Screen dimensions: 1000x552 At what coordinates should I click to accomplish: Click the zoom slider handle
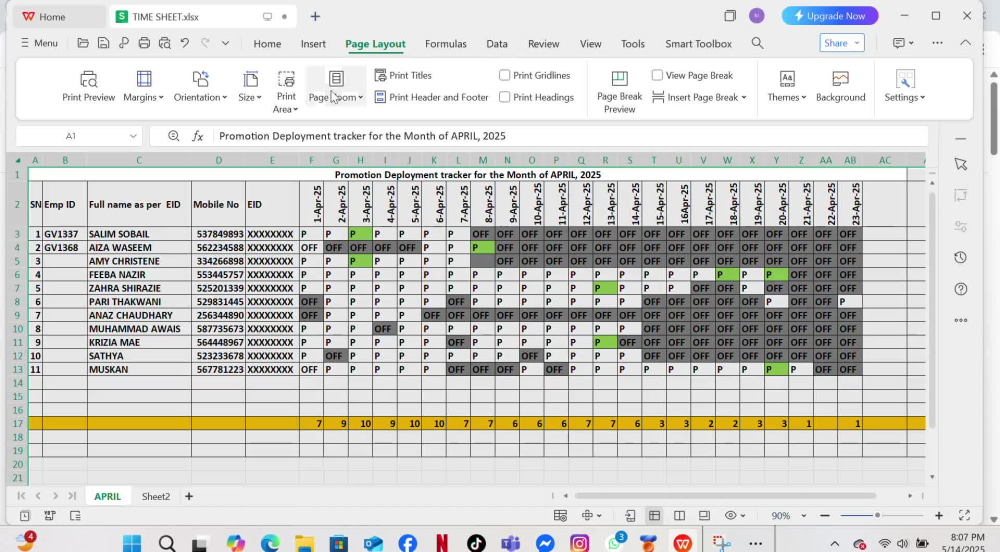(x=878, y=515)
